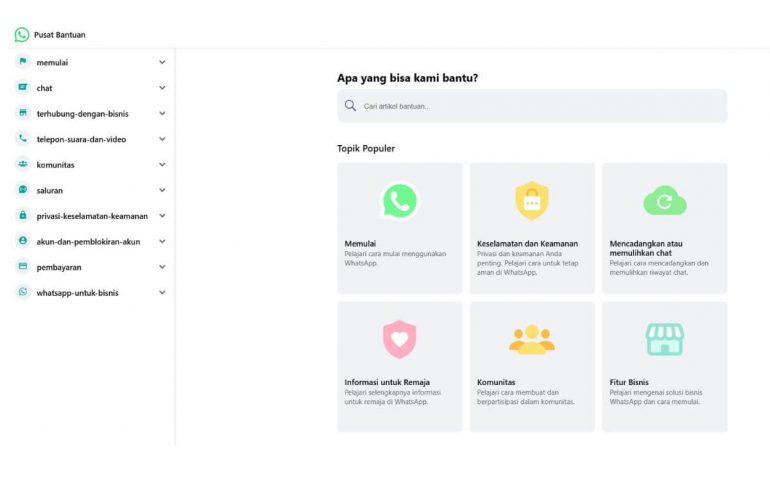Open the Memulai topic title
Screen dimensions: 770x480
pyautogui.click(x=360, y=243)
